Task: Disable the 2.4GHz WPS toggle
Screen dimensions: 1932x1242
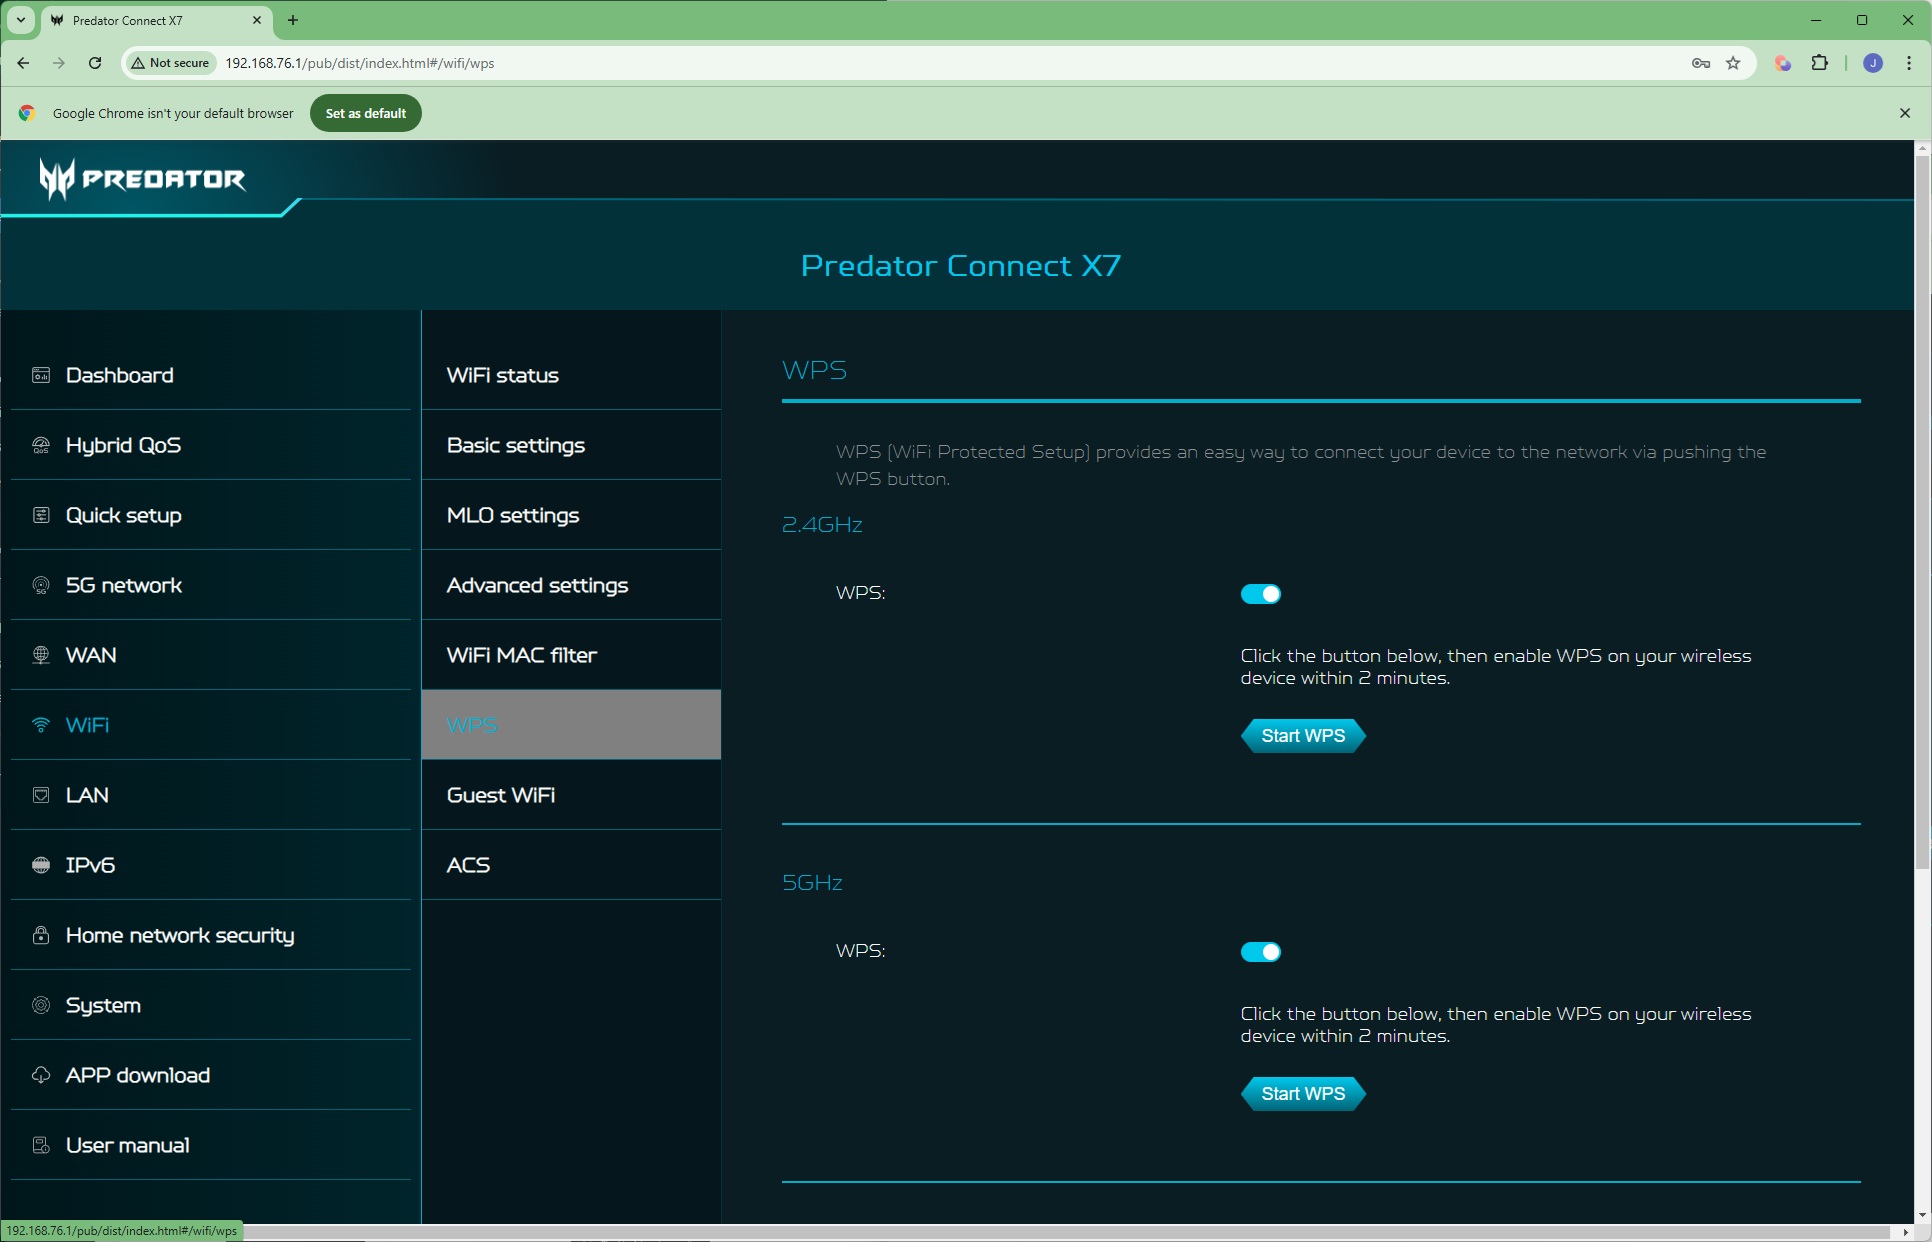Action: pyautogui.click(x=1260, y=594)
